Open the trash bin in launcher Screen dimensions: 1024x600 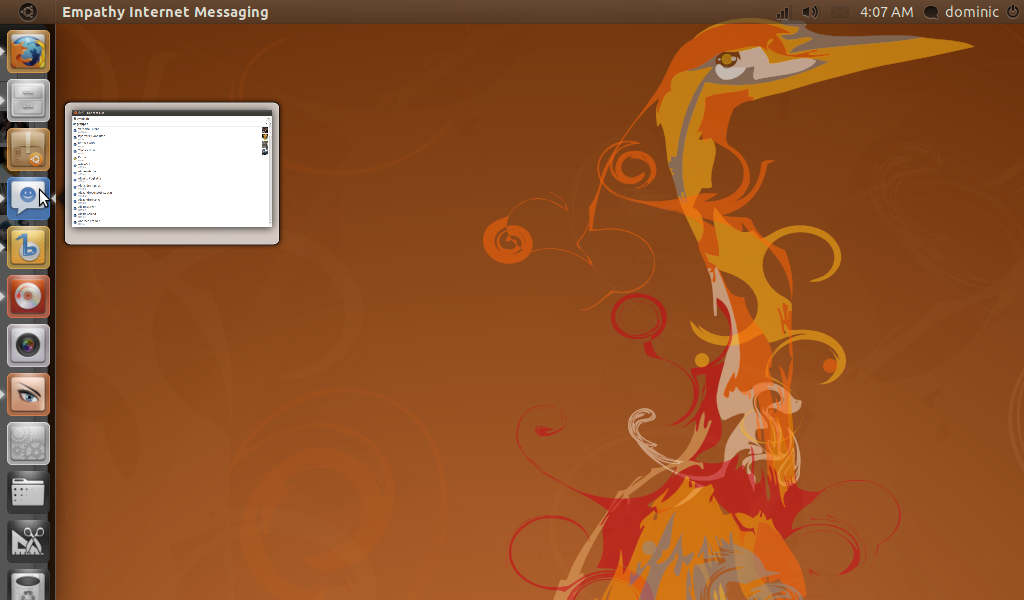28,585
